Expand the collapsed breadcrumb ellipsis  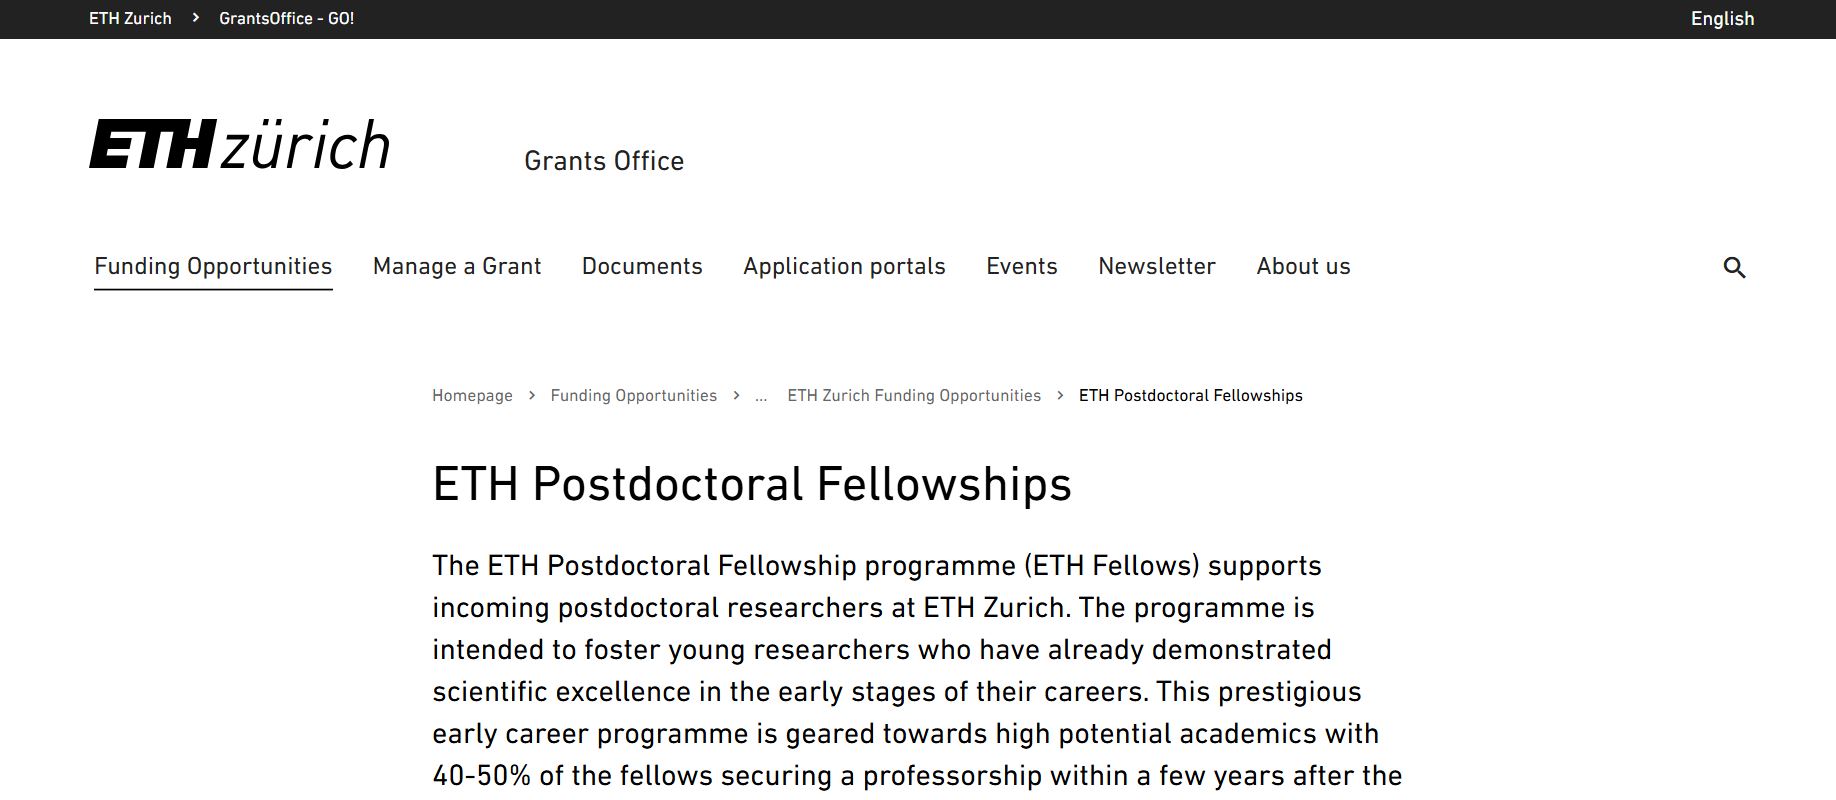click(x=761, y=396)
